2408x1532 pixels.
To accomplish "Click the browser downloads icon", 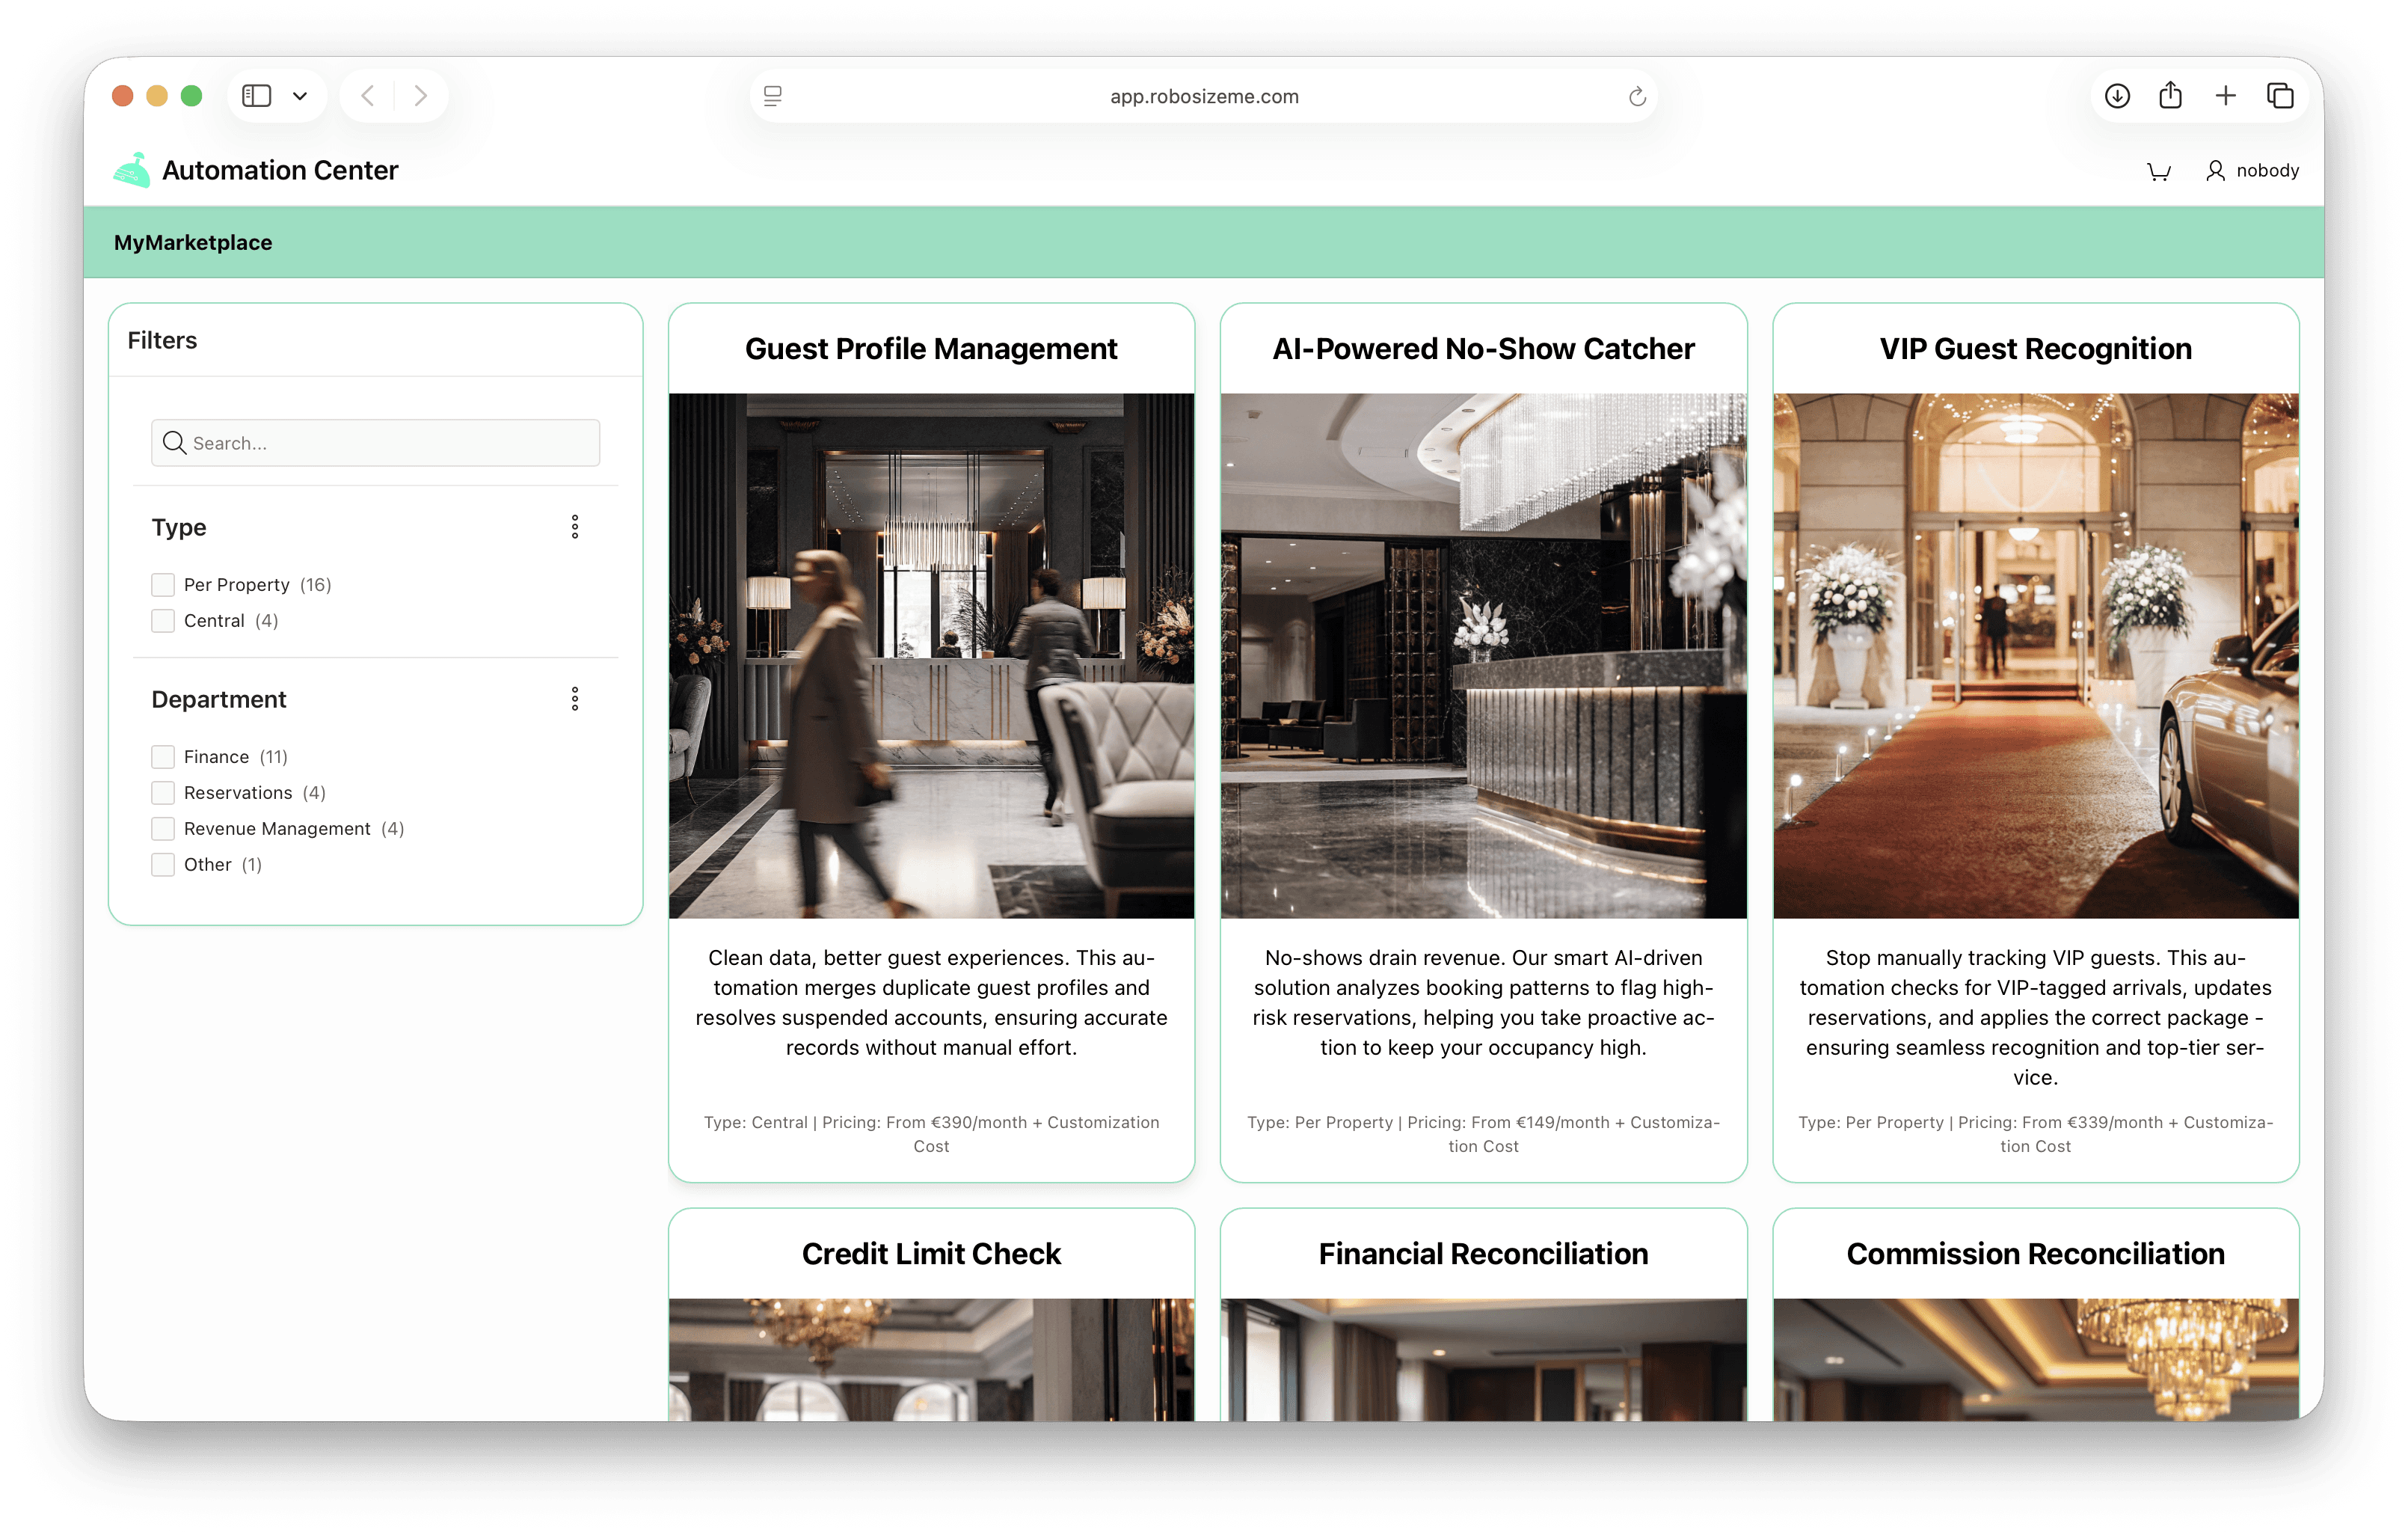I will [2117, 96].
